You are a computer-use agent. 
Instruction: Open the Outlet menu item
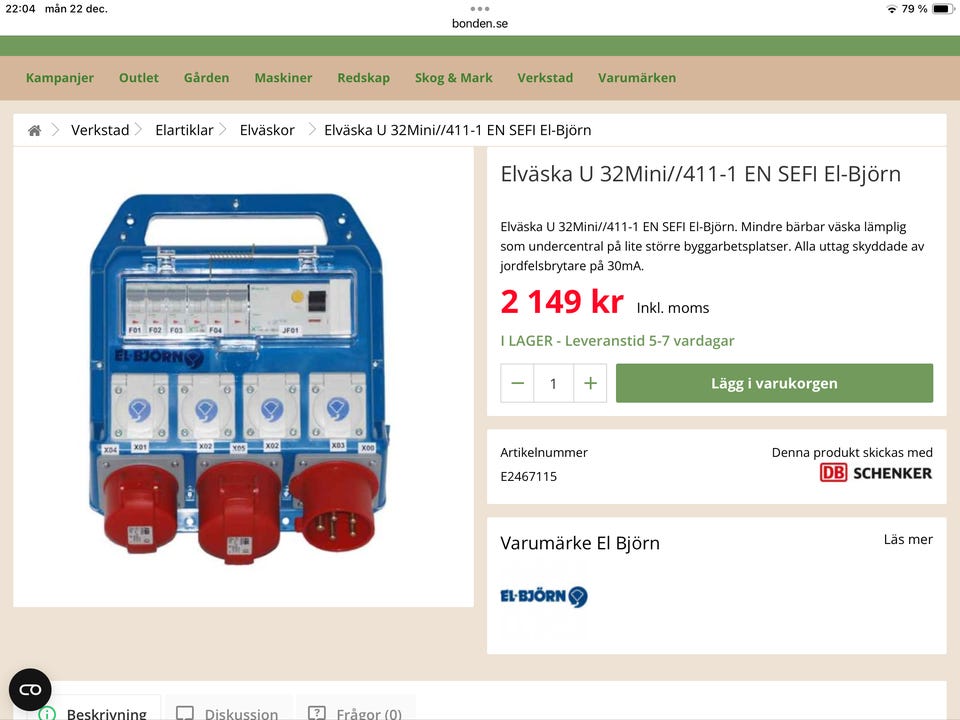click(139, 78)
